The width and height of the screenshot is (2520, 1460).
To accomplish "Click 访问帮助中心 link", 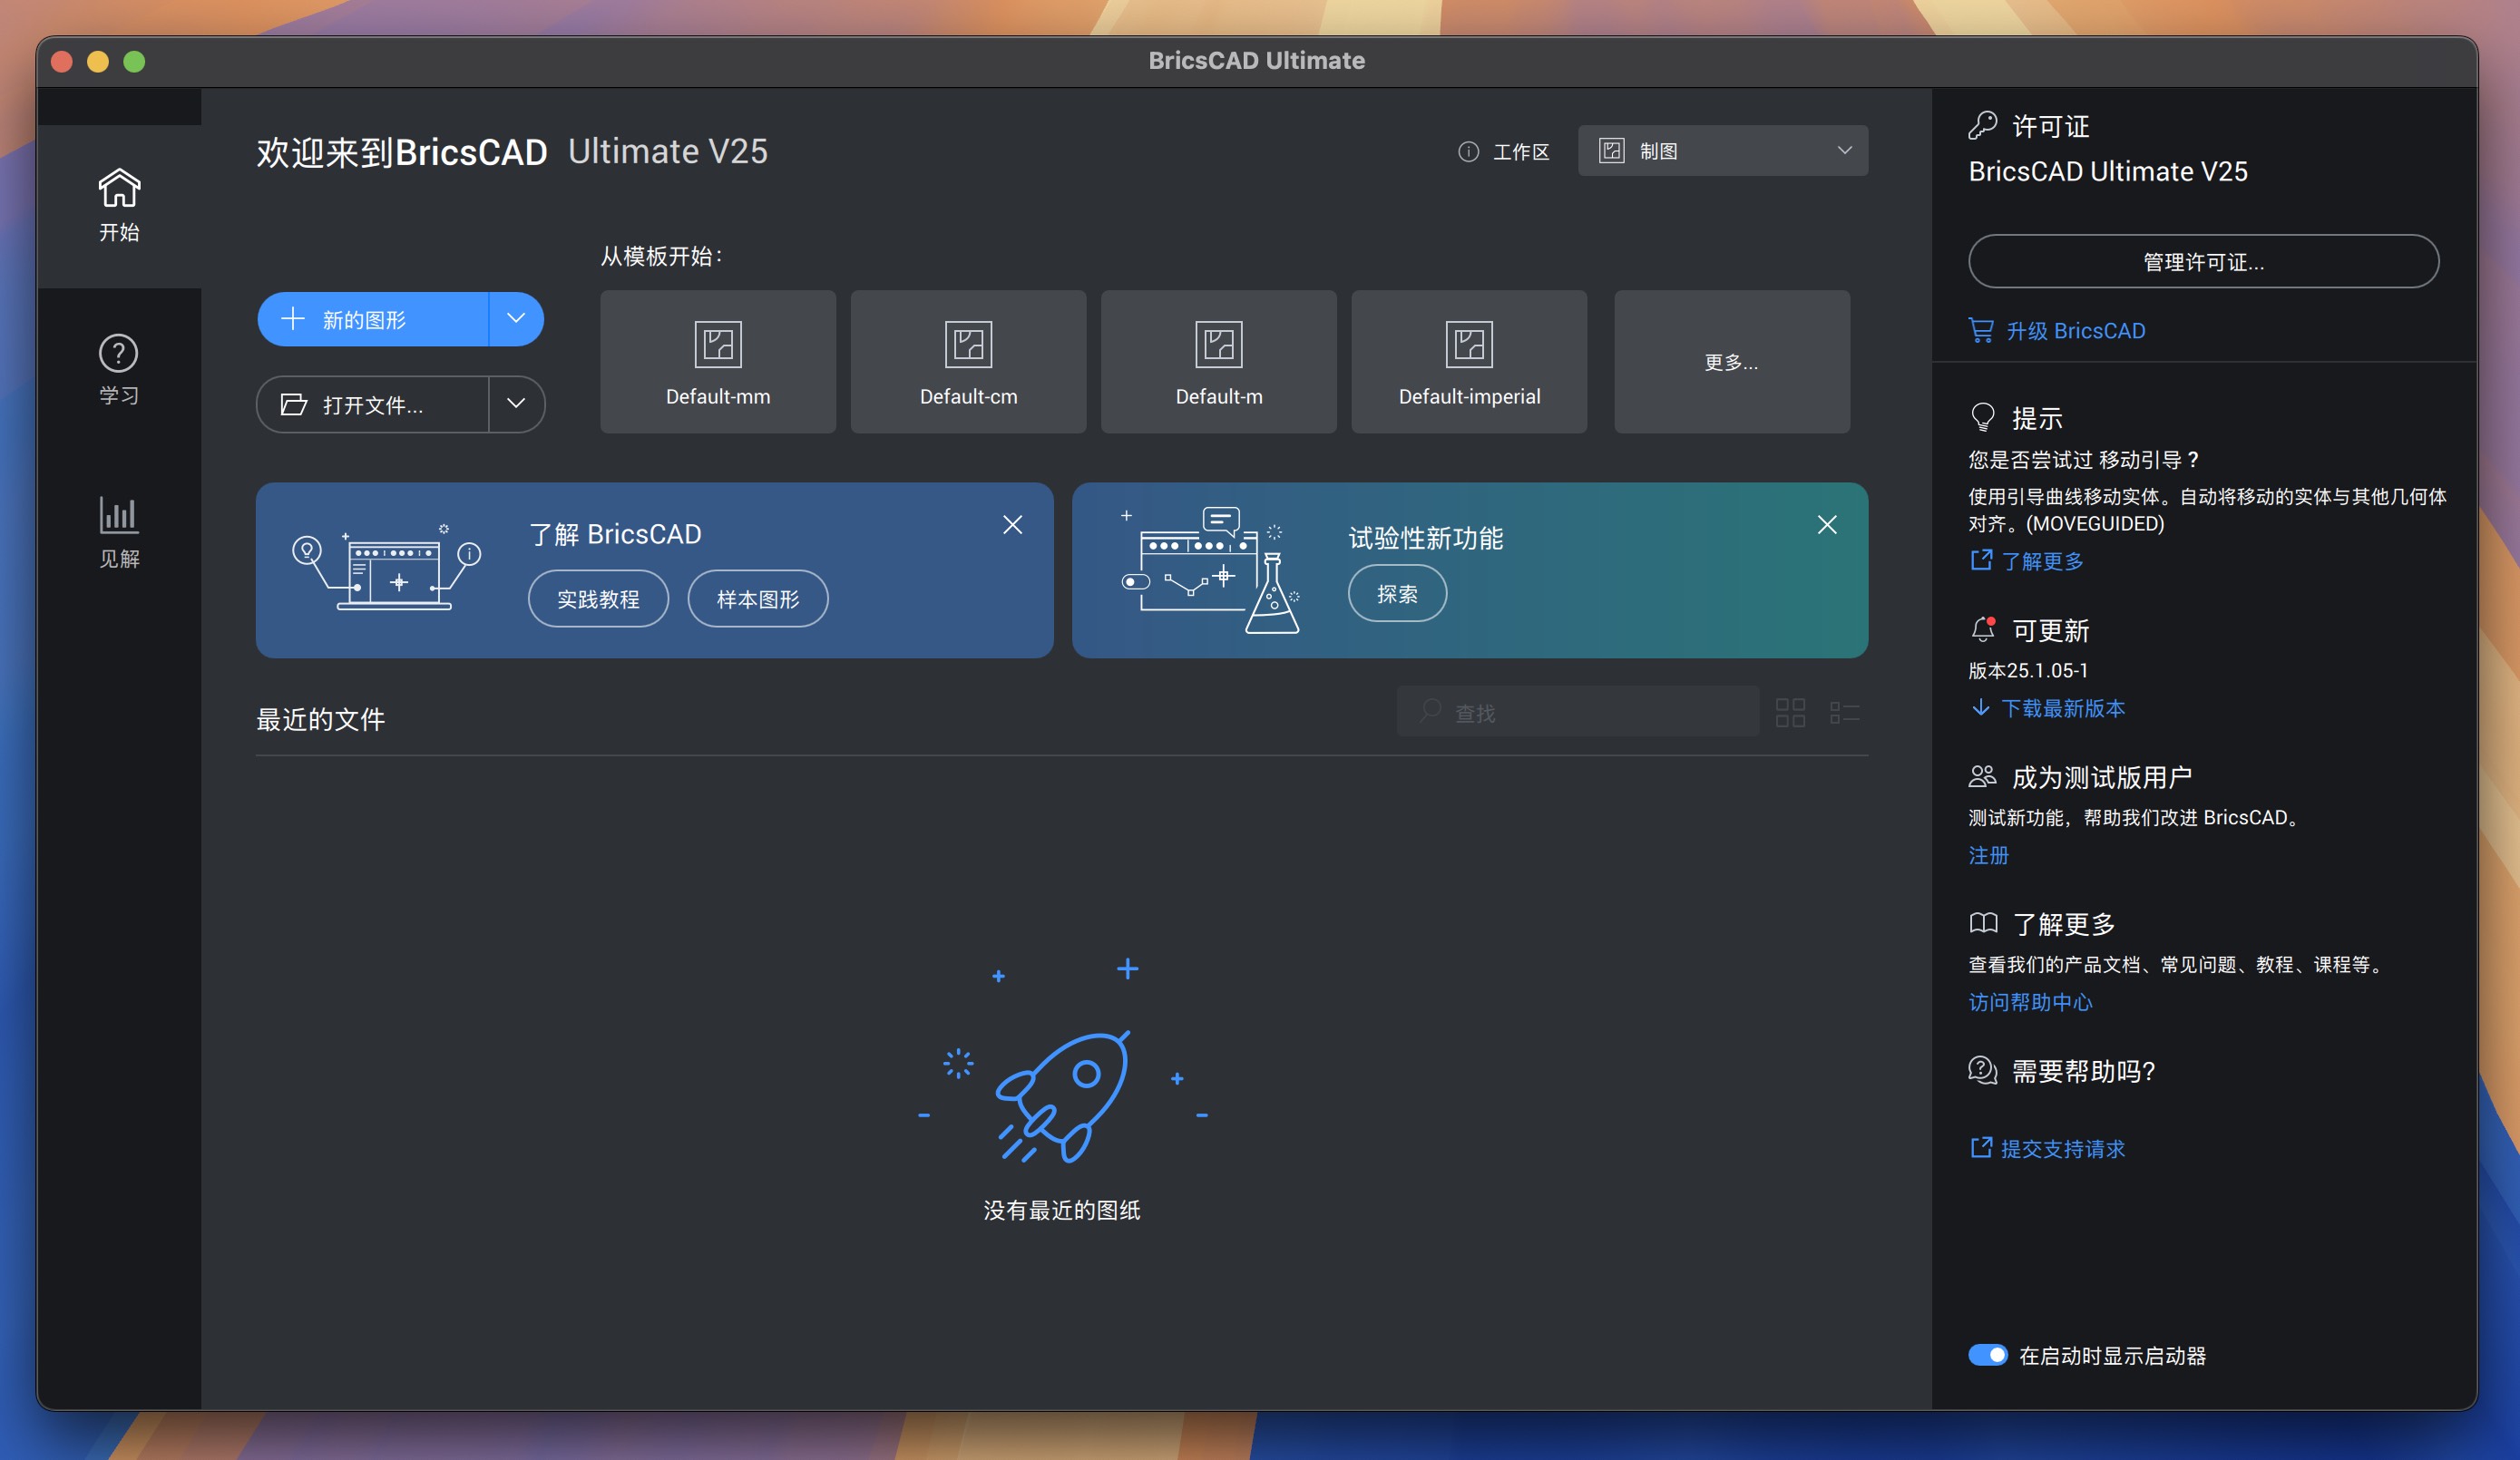I will [x=2030, y=1002].
